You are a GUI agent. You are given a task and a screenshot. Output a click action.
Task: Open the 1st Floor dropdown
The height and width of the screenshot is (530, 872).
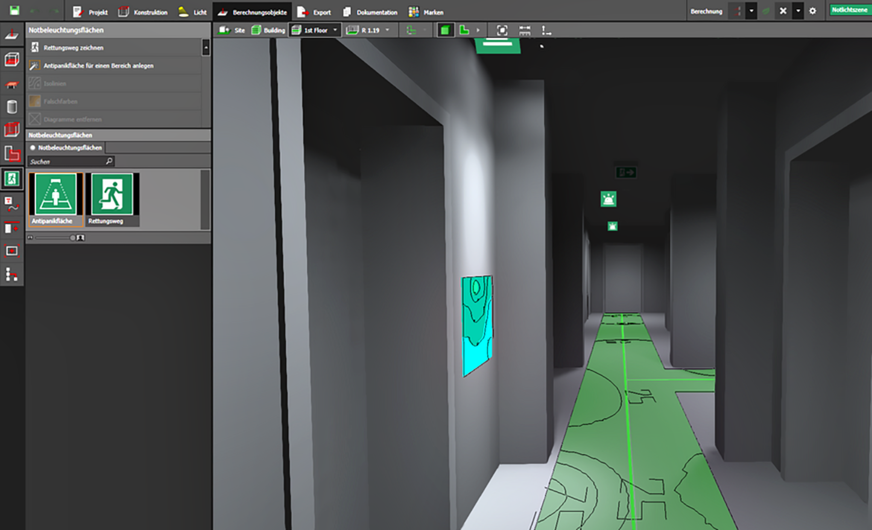pos(334,31)
